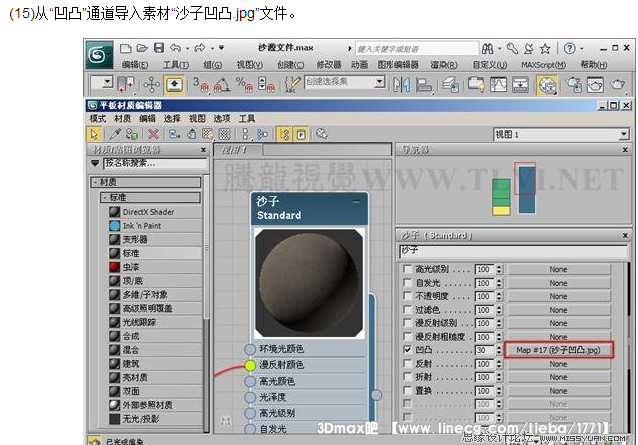The image size is (638, 445).
Task: Enable the 不透明度 map checkbox
Action: (x=407, y=296)
